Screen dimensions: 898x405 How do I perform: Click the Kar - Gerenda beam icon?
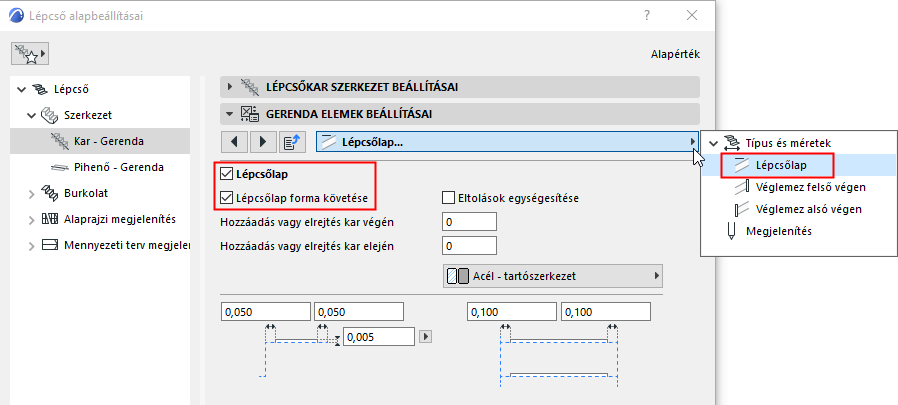click(x=60, y=141)
